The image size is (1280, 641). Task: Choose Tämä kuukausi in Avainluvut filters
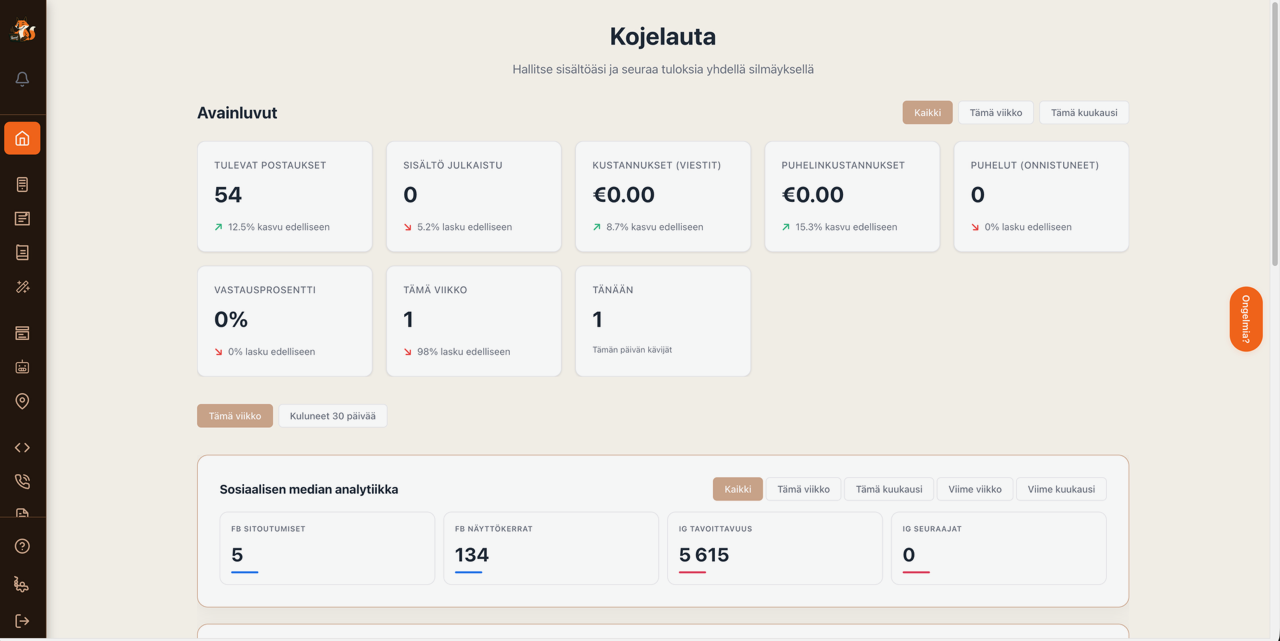coord(1083,112)
